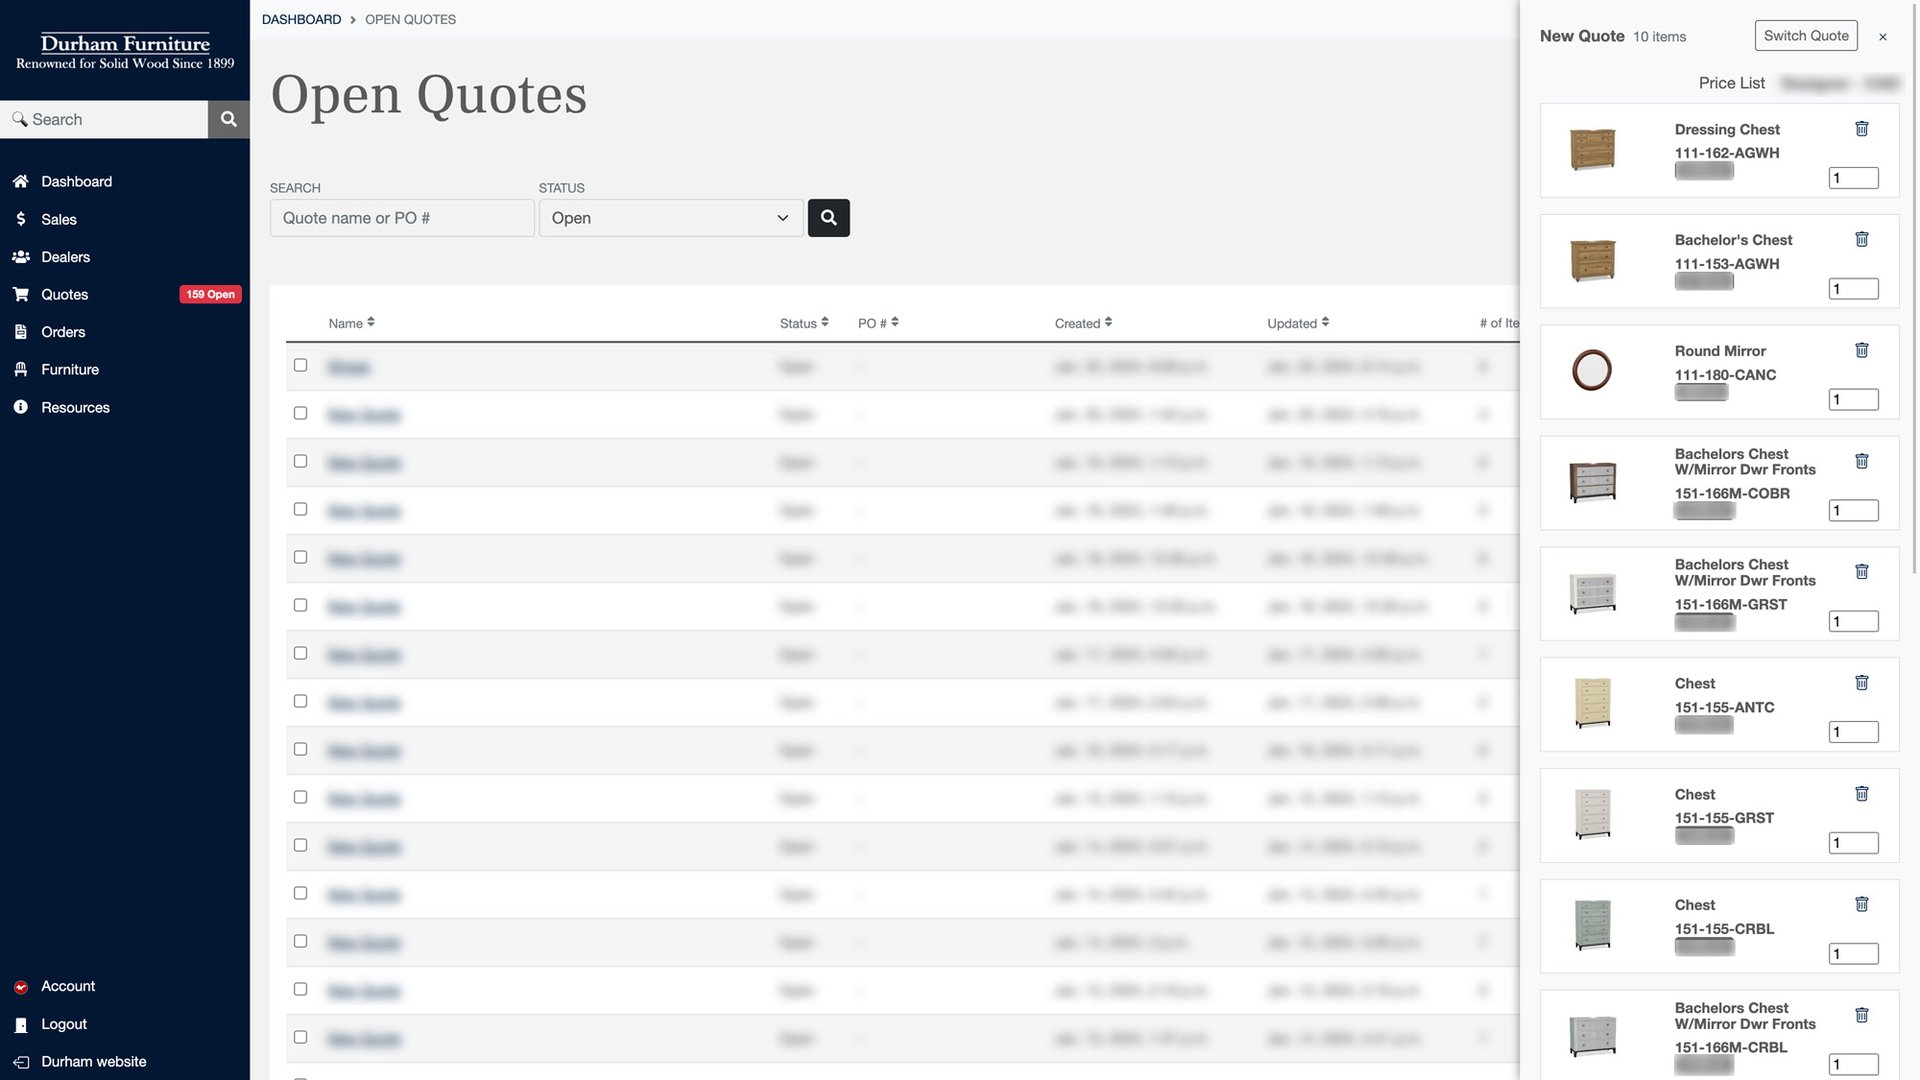Toggle the third quote row checkbox
1920x1080 pixels.
click(301, 462)
